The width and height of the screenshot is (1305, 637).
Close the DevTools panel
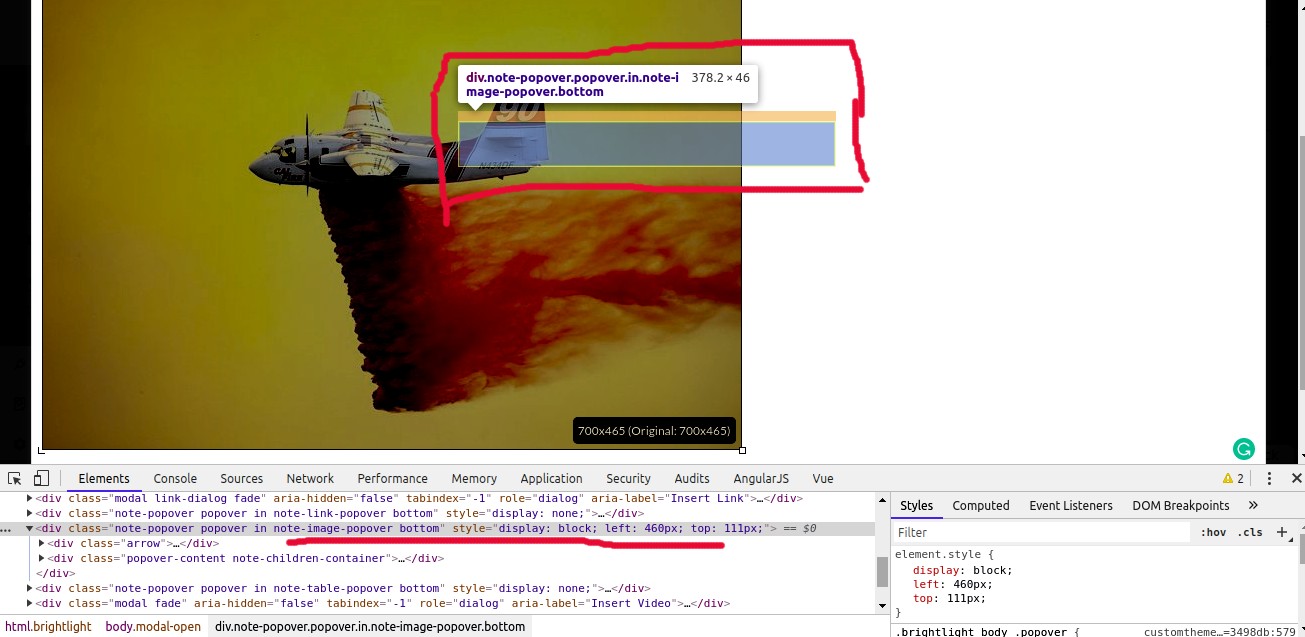coord(1296,479)
